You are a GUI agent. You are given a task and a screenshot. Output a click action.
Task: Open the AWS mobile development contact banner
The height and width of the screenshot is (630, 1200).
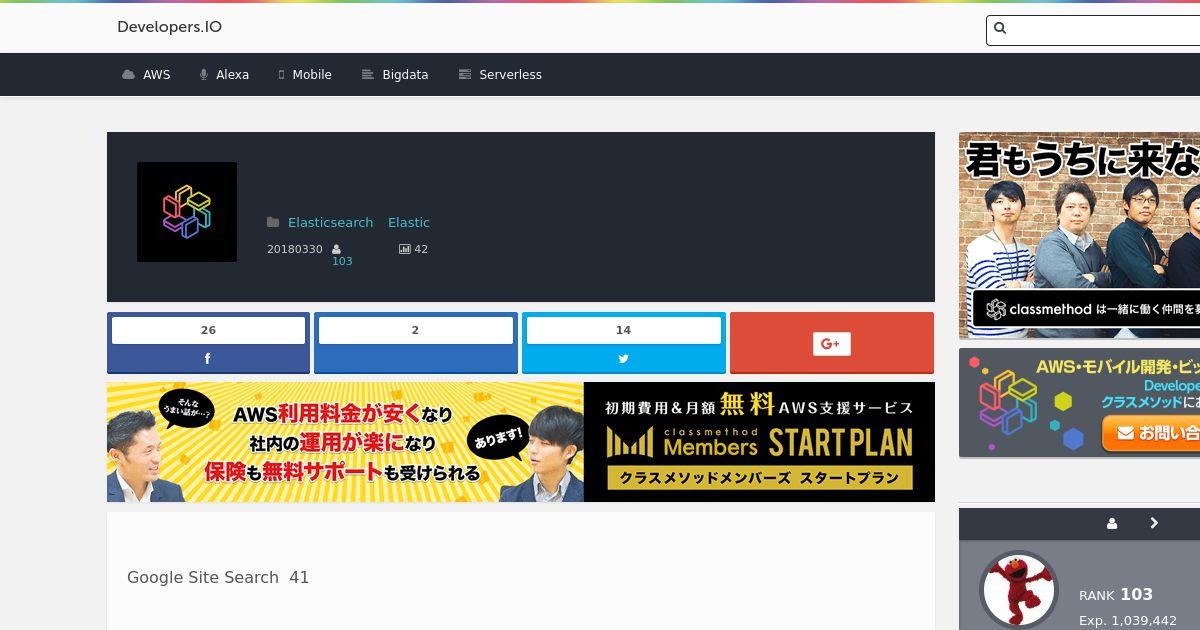1080,403
